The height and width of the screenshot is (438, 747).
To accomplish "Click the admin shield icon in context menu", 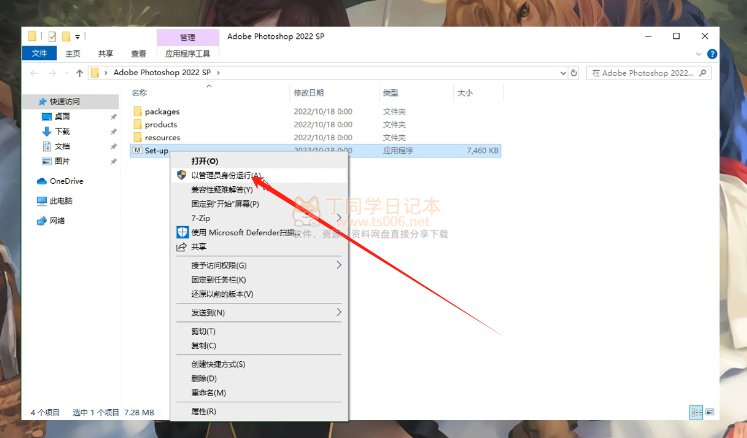I will click(x=181, y=175).
